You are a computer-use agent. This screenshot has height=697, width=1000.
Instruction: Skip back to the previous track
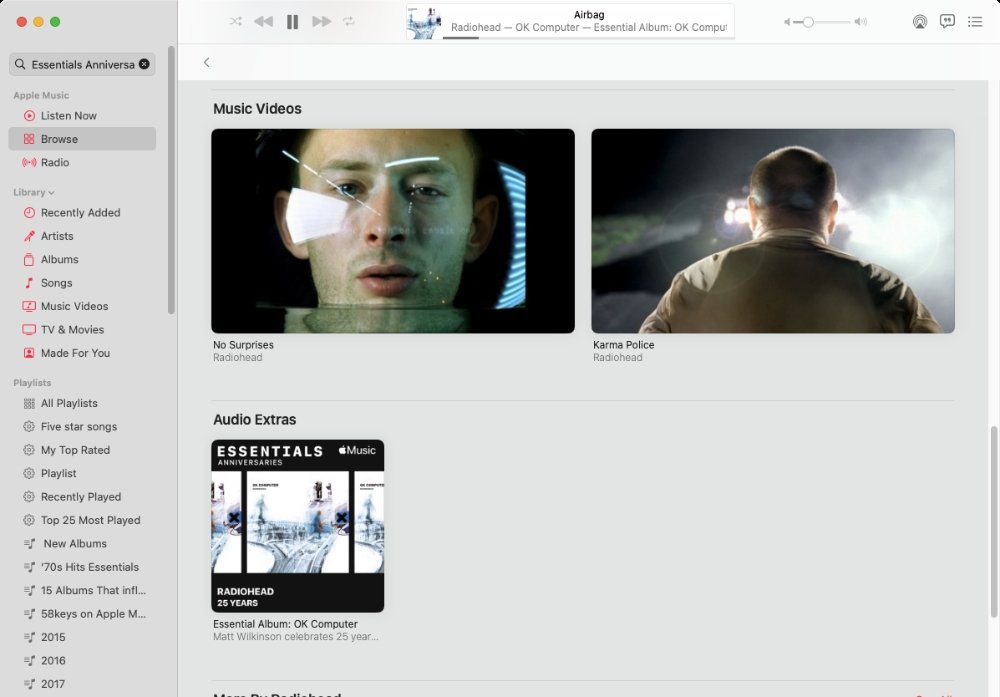click(263, 21)
